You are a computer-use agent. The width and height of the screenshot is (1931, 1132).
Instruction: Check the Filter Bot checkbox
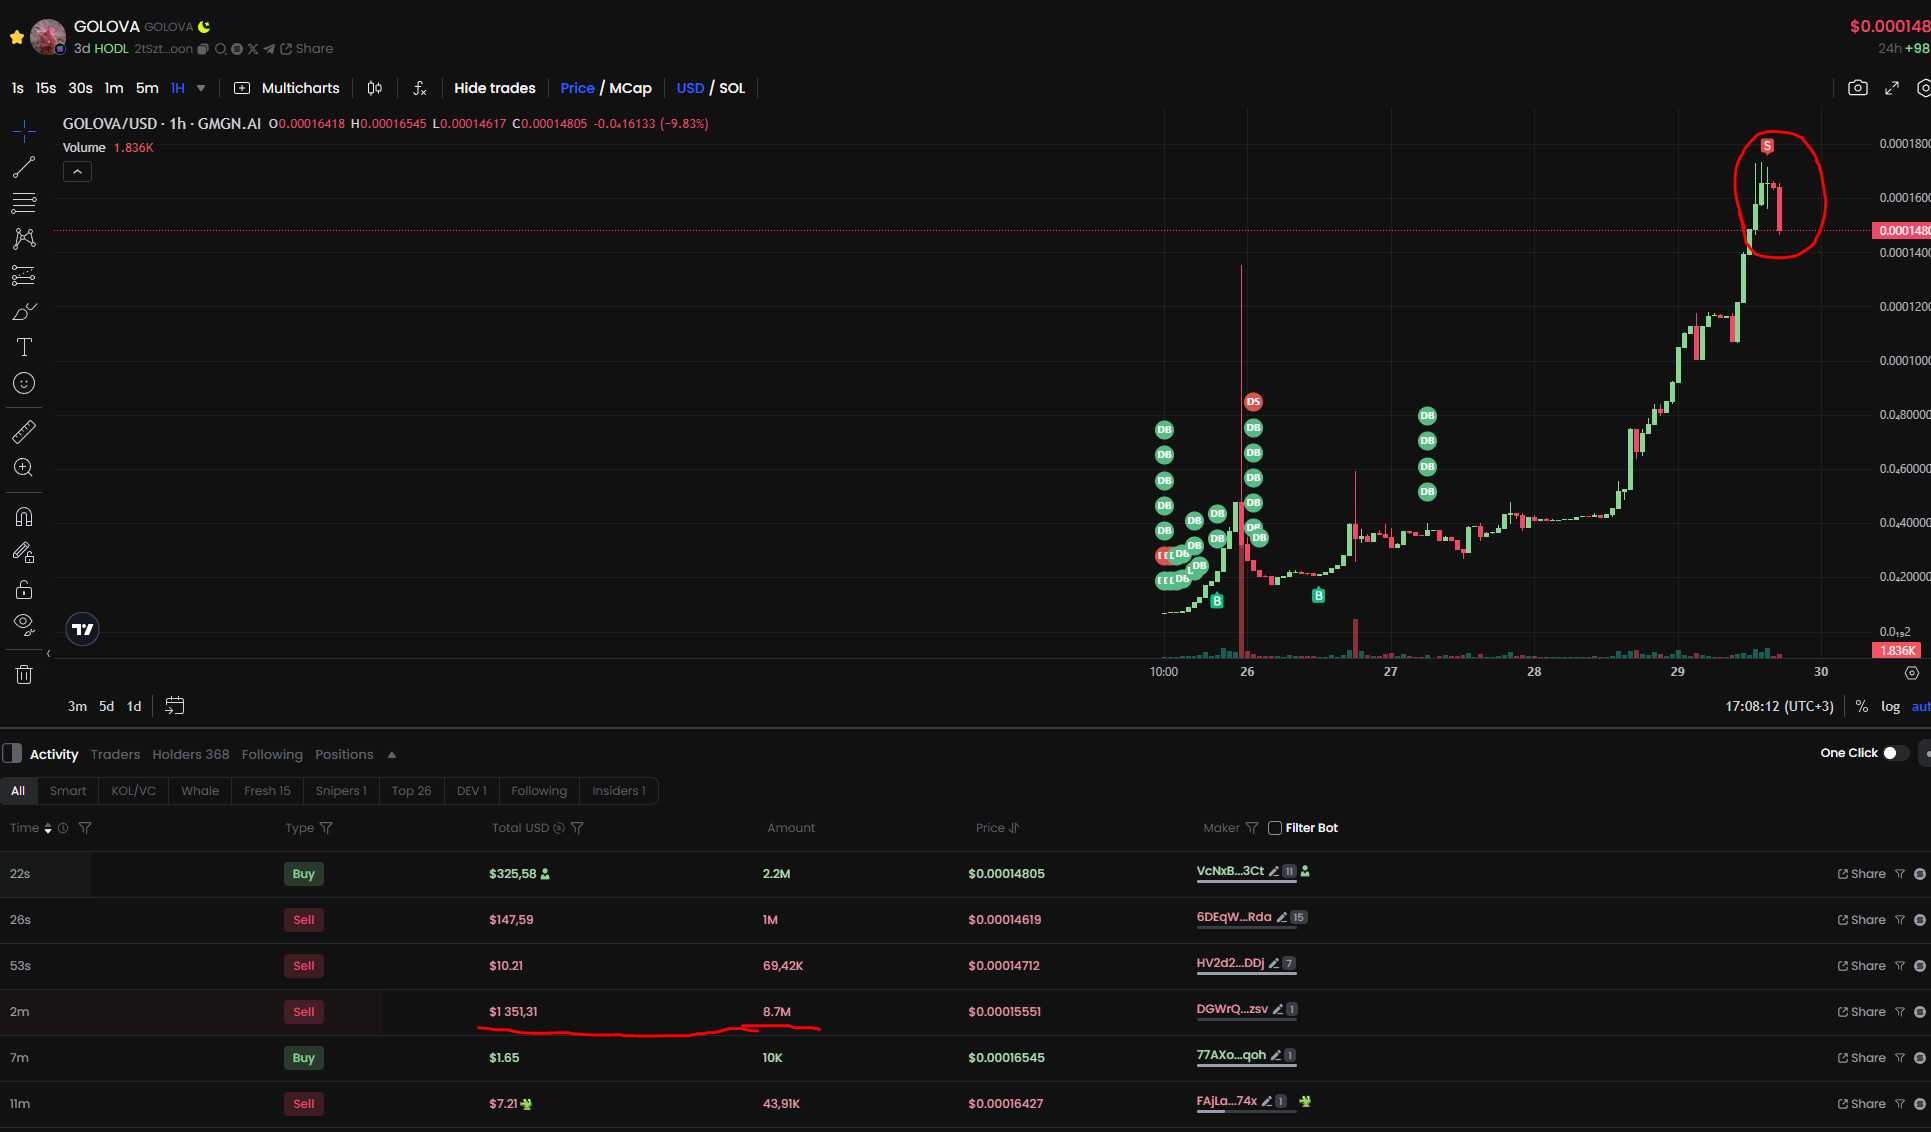tap(1275, 828)
